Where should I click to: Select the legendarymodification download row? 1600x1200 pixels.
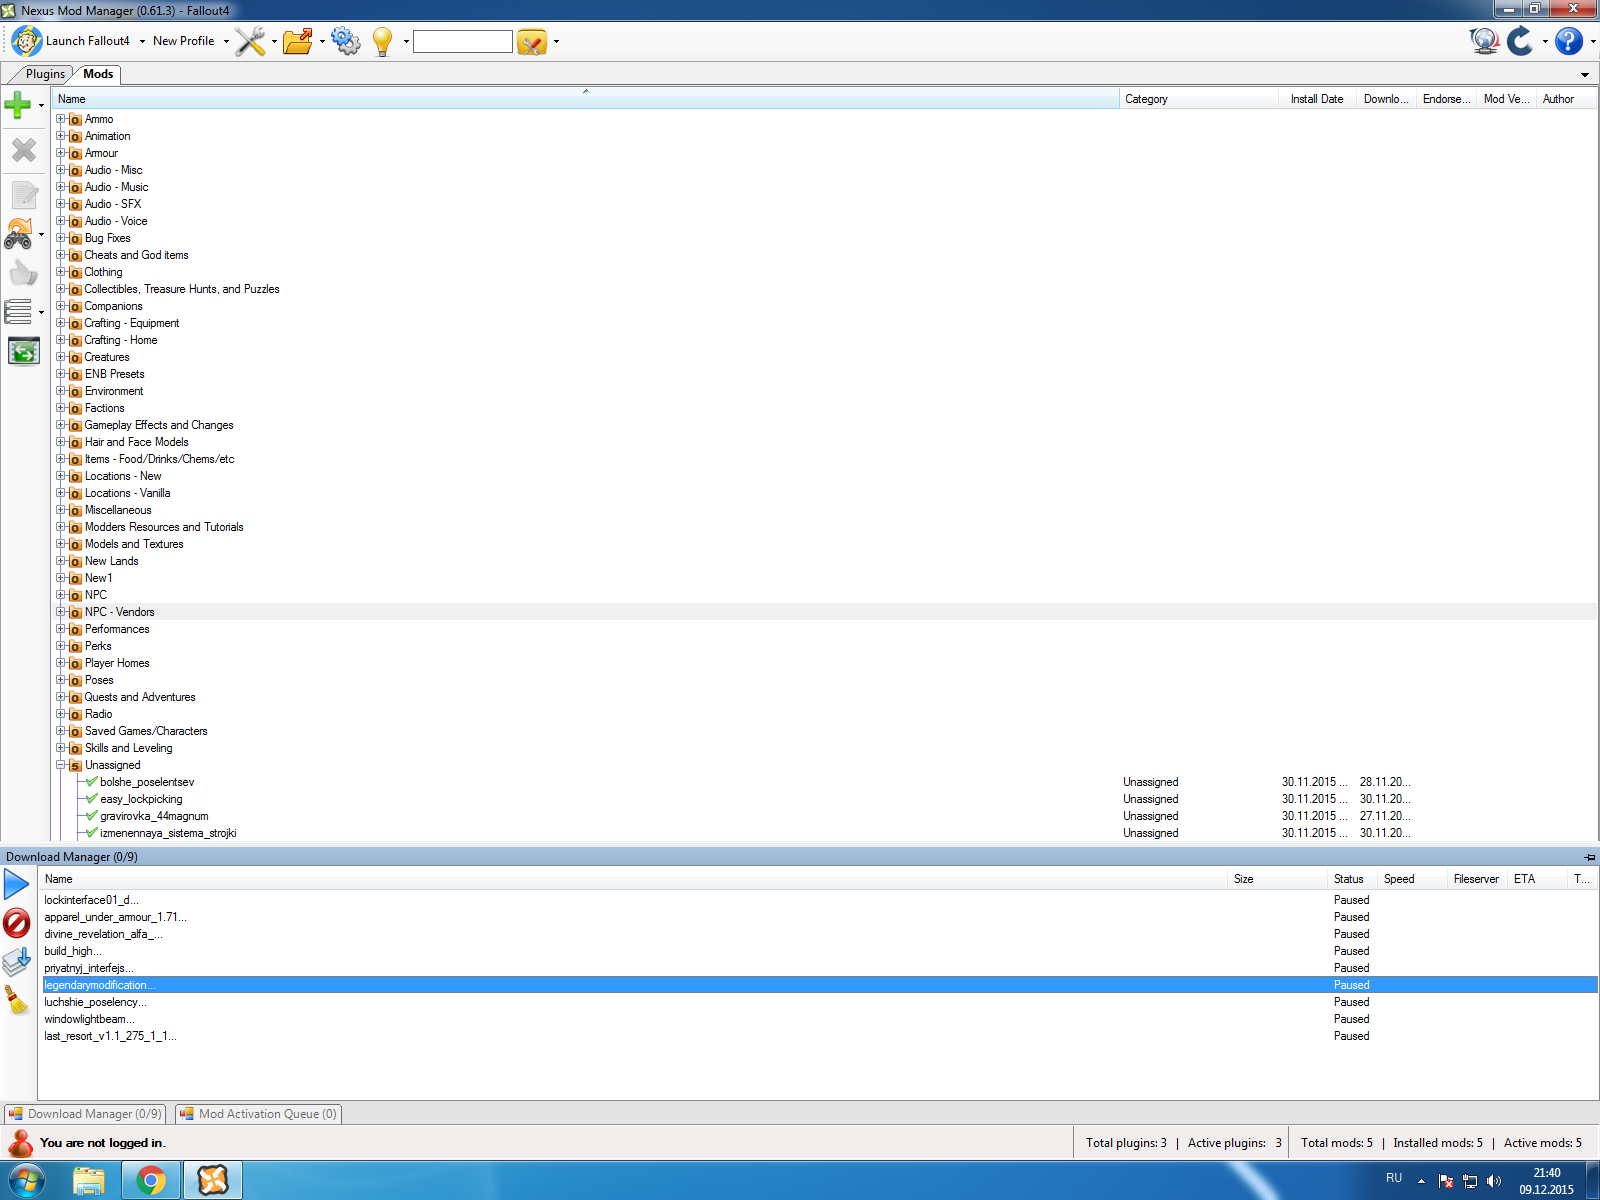tap(818, 985)
